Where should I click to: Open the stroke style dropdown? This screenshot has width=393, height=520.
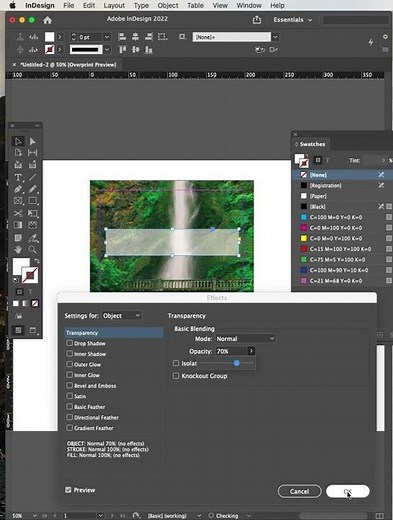(107, 50)
